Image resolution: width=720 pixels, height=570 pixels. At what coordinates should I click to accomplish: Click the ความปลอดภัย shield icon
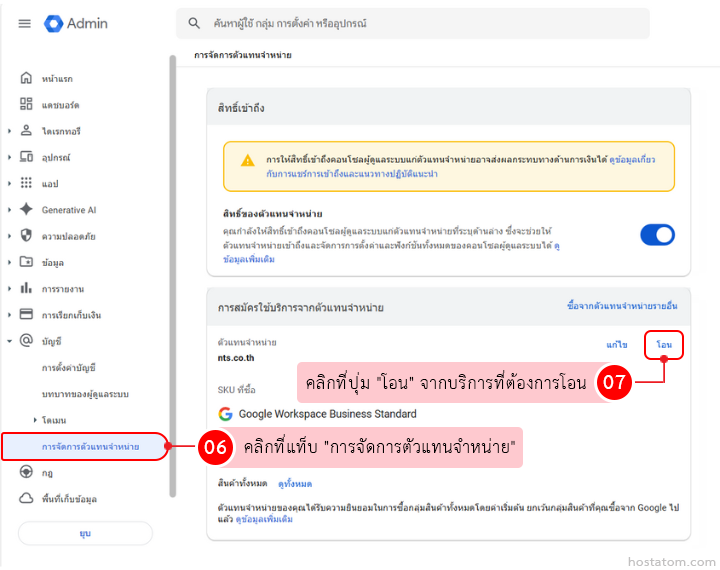click(x=26, y=236)
